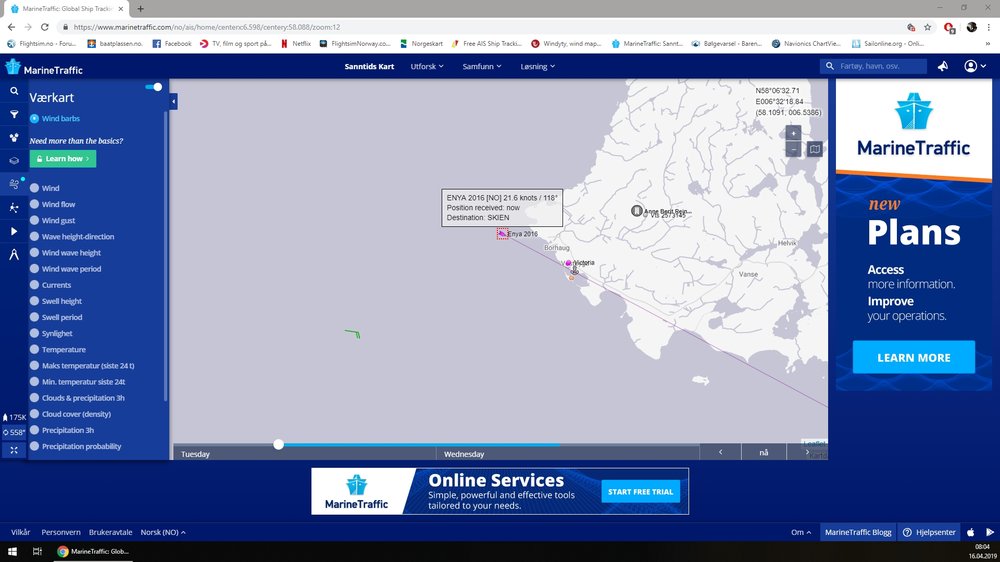The width and height of the screenshot is (1000, 562).
Task: Click the 175K vessels counter
Action: point(14,417)
